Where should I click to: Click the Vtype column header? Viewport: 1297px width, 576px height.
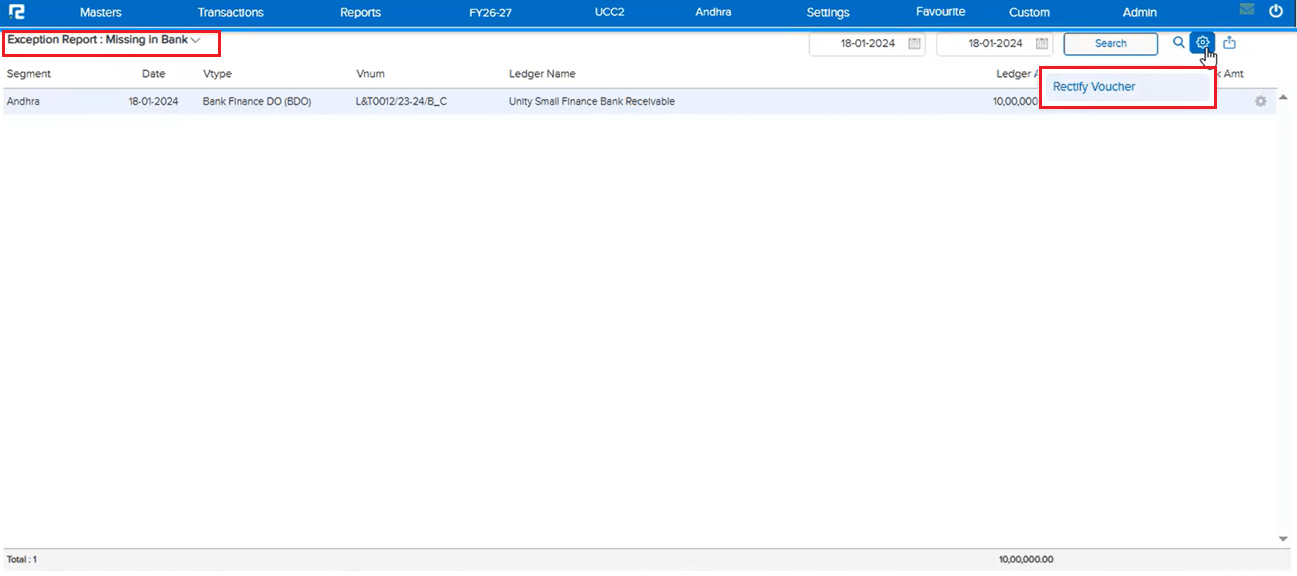(218, 74)
